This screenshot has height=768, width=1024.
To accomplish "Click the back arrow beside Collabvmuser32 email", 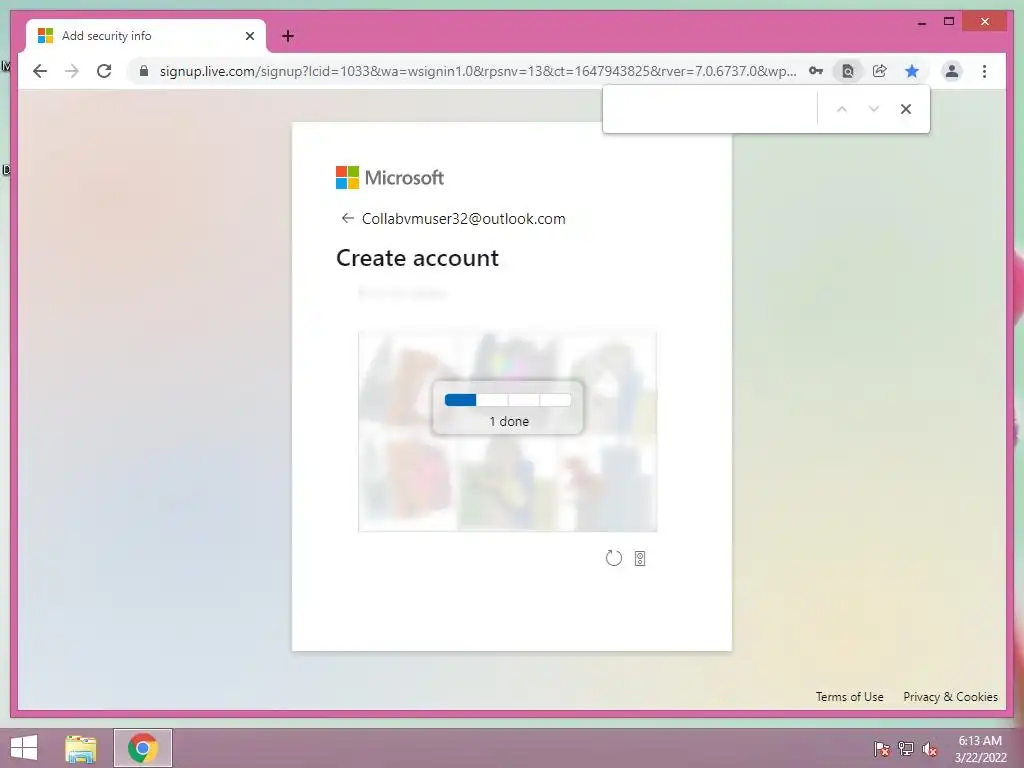I will (x=347, y=218).
